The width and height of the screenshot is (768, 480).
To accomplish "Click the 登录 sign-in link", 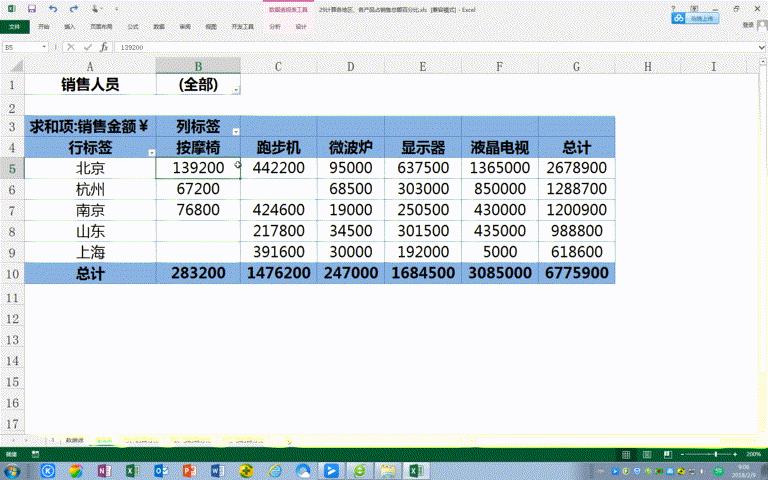I will (747, 24).
